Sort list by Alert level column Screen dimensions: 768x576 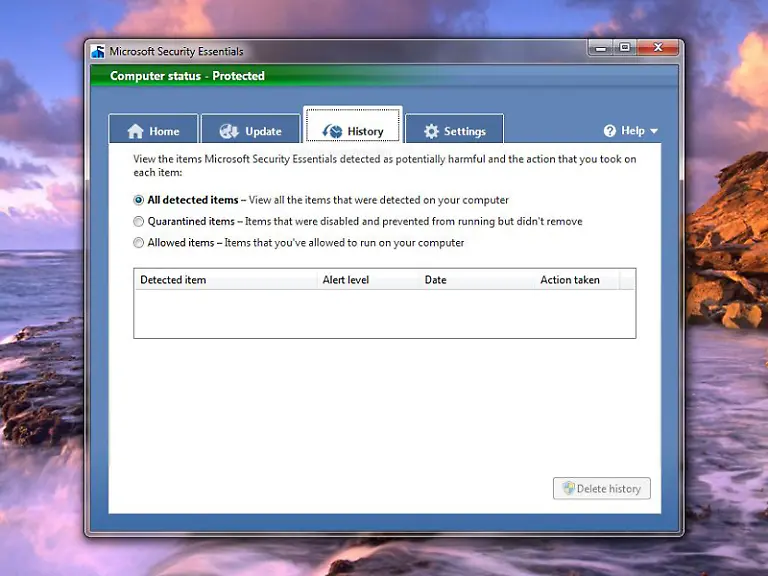346,280
